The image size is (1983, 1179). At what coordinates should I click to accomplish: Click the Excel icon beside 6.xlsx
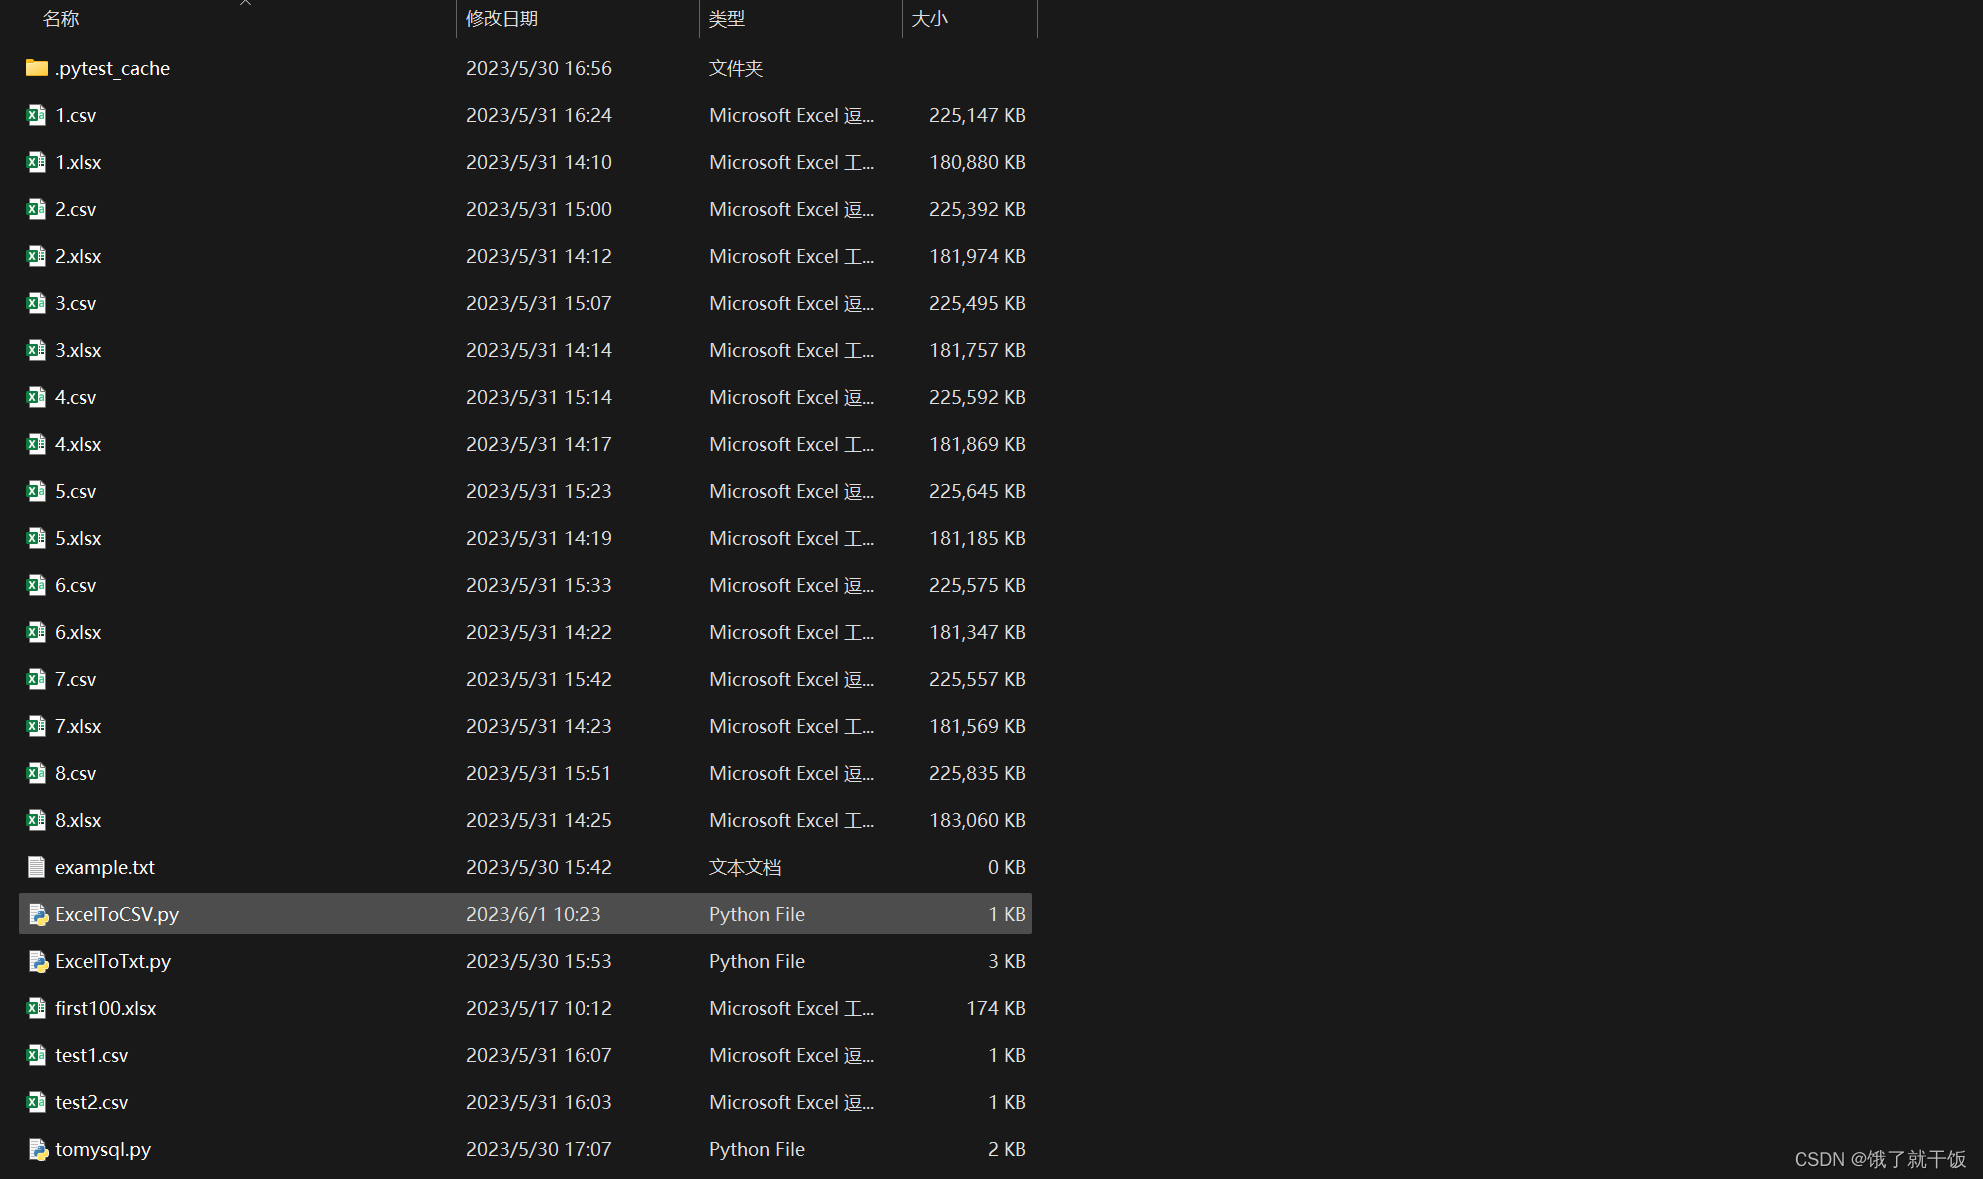point(37,632)
